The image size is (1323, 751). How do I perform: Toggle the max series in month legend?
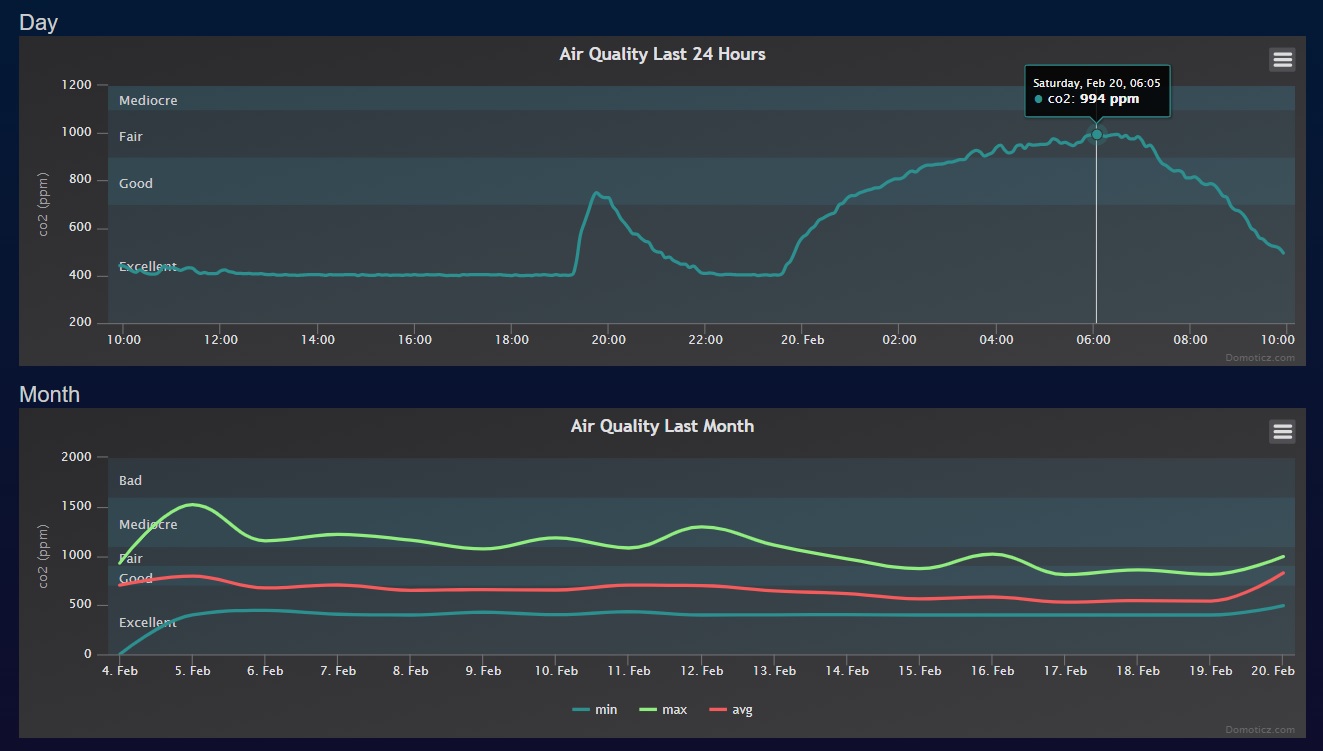coord(663,710)
